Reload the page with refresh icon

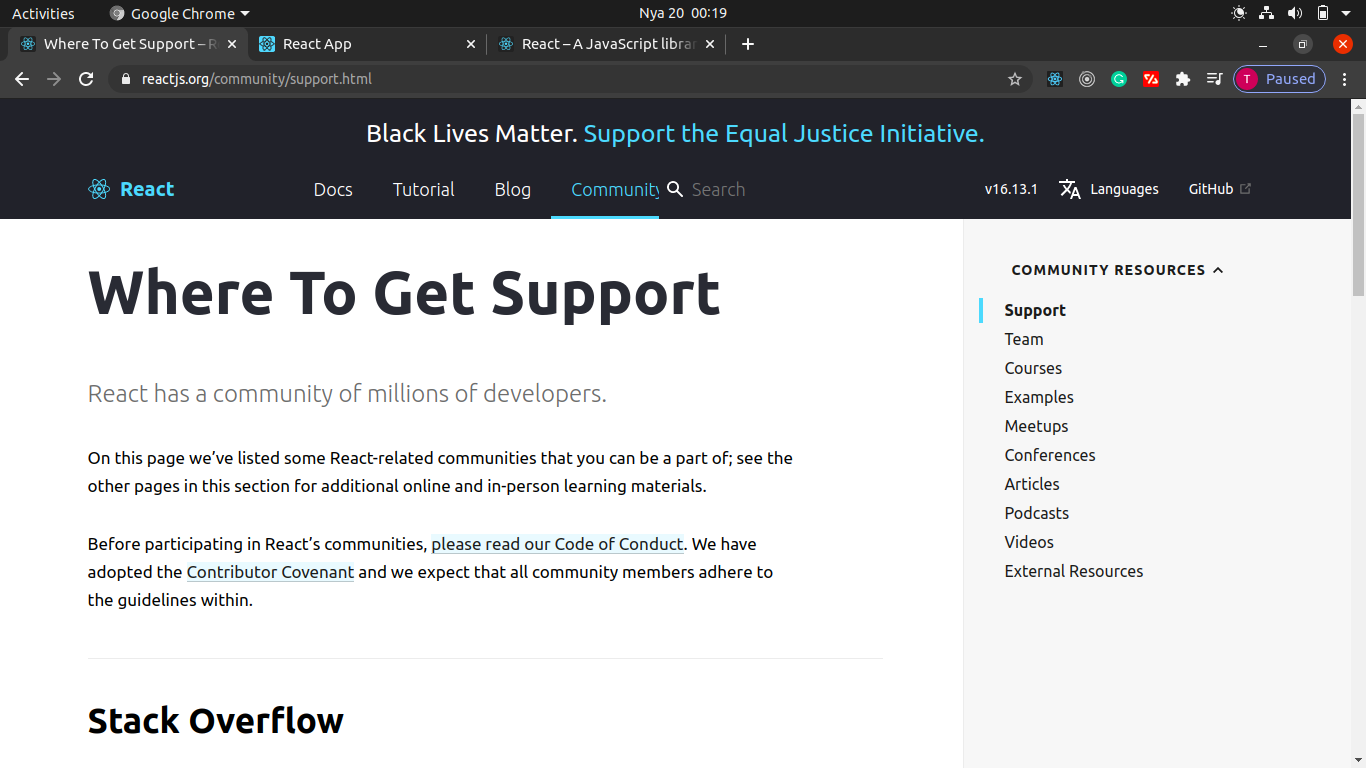(86, 79)
